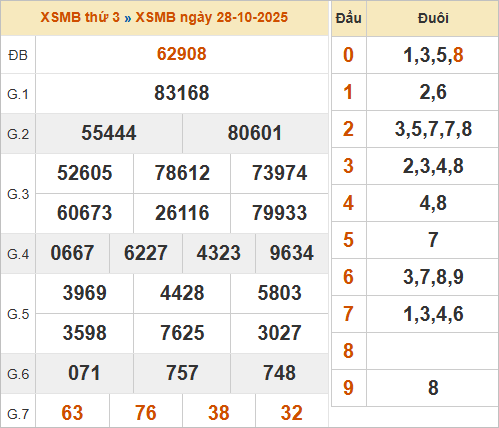Click Đầu 3 in the tail table
Screen dimensions: 499x428
click(348, 166)
